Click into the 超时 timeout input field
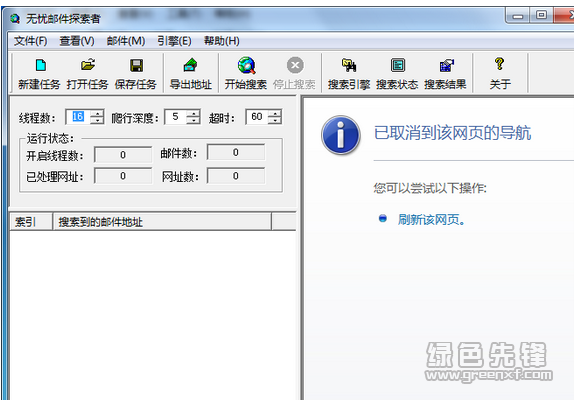This screenshot has height=400, width=574. point(257,117)
